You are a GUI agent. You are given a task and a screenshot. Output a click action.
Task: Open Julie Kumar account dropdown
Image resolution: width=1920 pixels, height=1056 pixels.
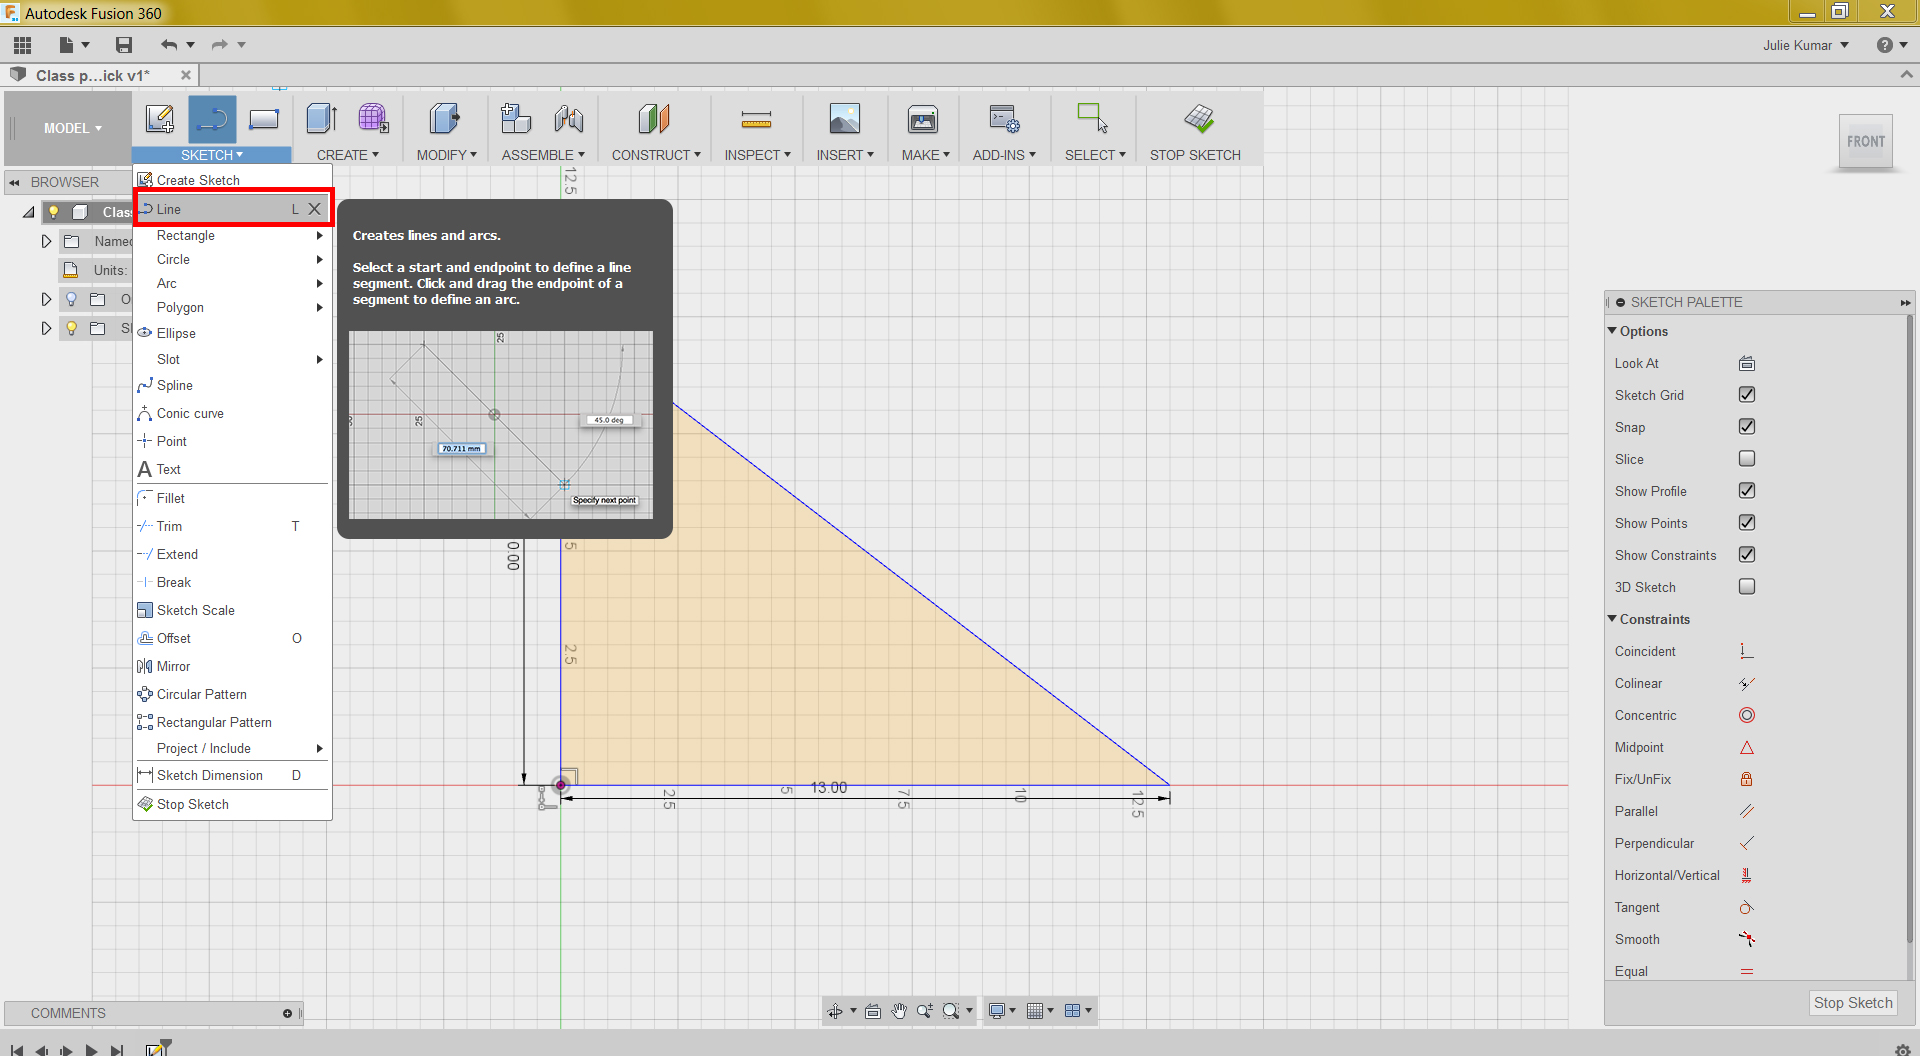click(x=1805, y=45)
